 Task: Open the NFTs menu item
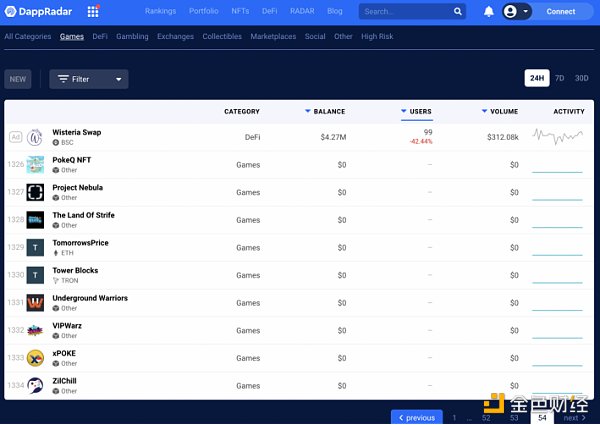tap(240, 11)
